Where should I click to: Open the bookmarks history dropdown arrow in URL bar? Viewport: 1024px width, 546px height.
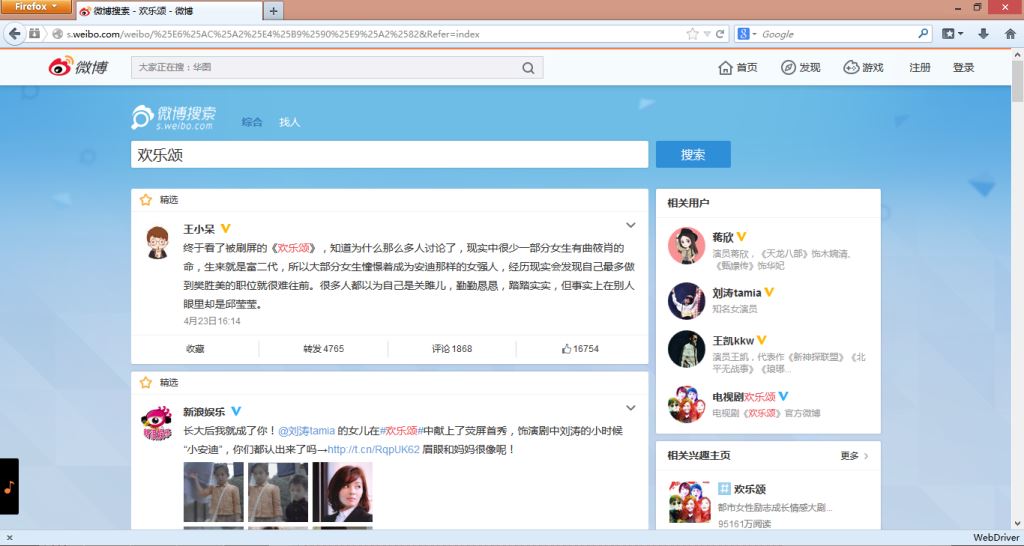[x=707, y=34]
